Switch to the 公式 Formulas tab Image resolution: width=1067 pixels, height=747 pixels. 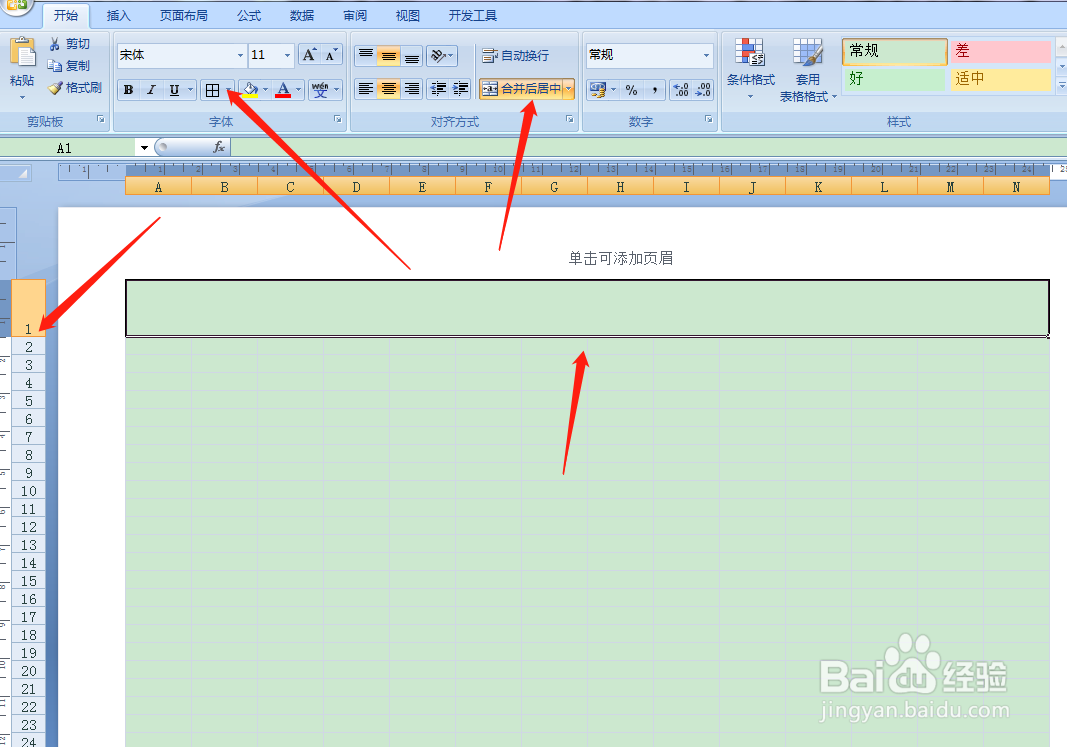[x=249, y=16]
